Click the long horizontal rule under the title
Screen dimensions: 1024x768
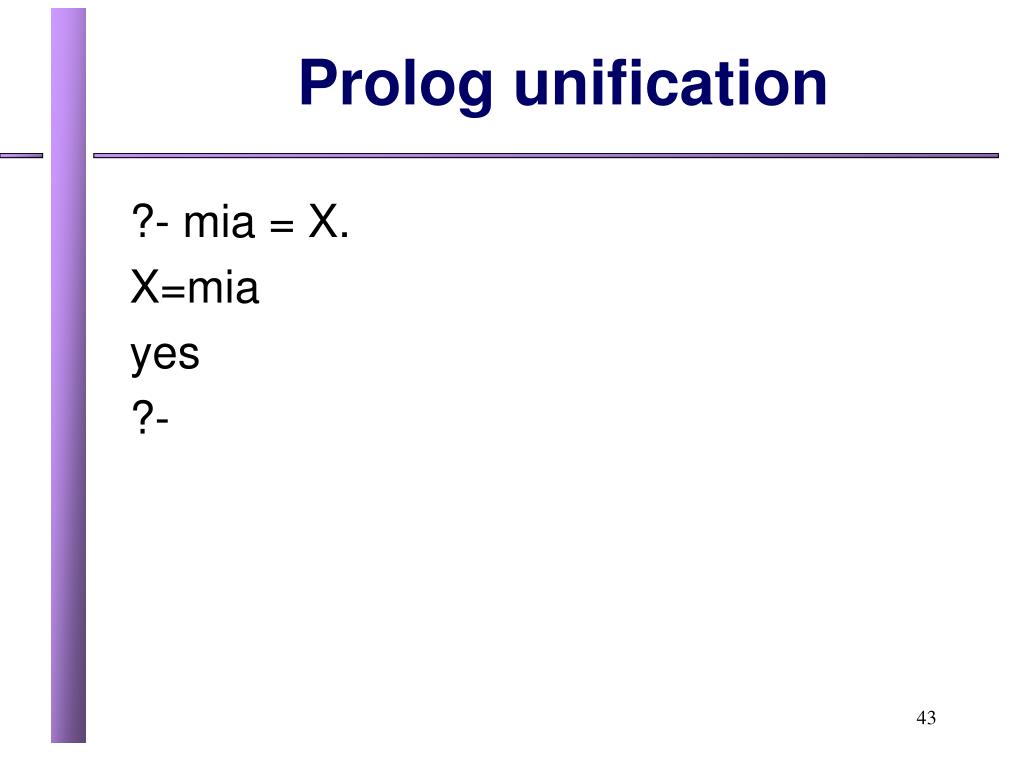click(x=546, y=155)
